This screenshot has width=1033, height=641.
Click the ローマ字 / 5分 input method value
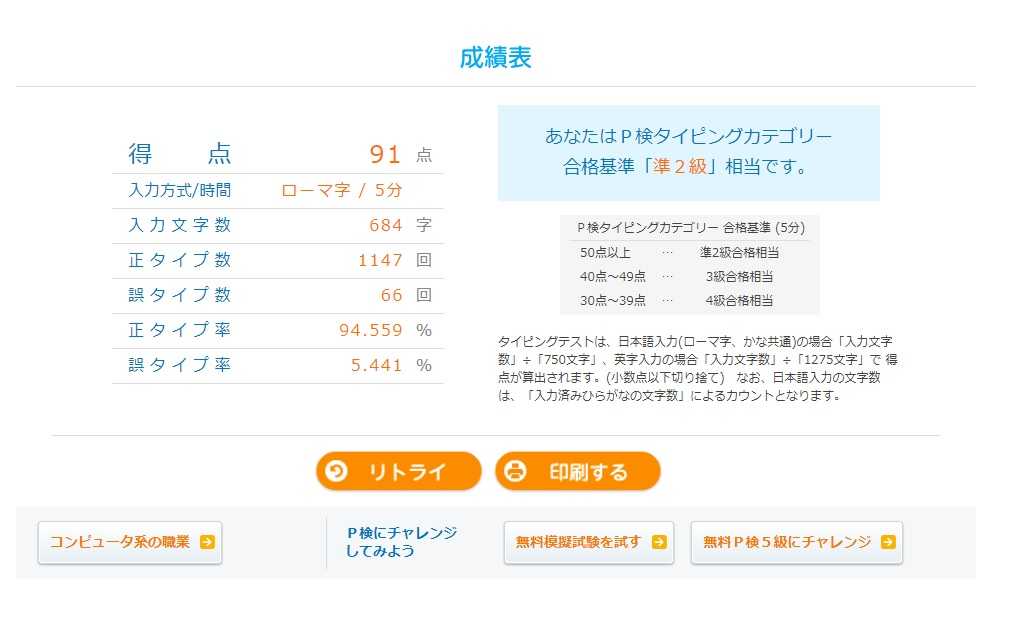click(x=341, y=190)
